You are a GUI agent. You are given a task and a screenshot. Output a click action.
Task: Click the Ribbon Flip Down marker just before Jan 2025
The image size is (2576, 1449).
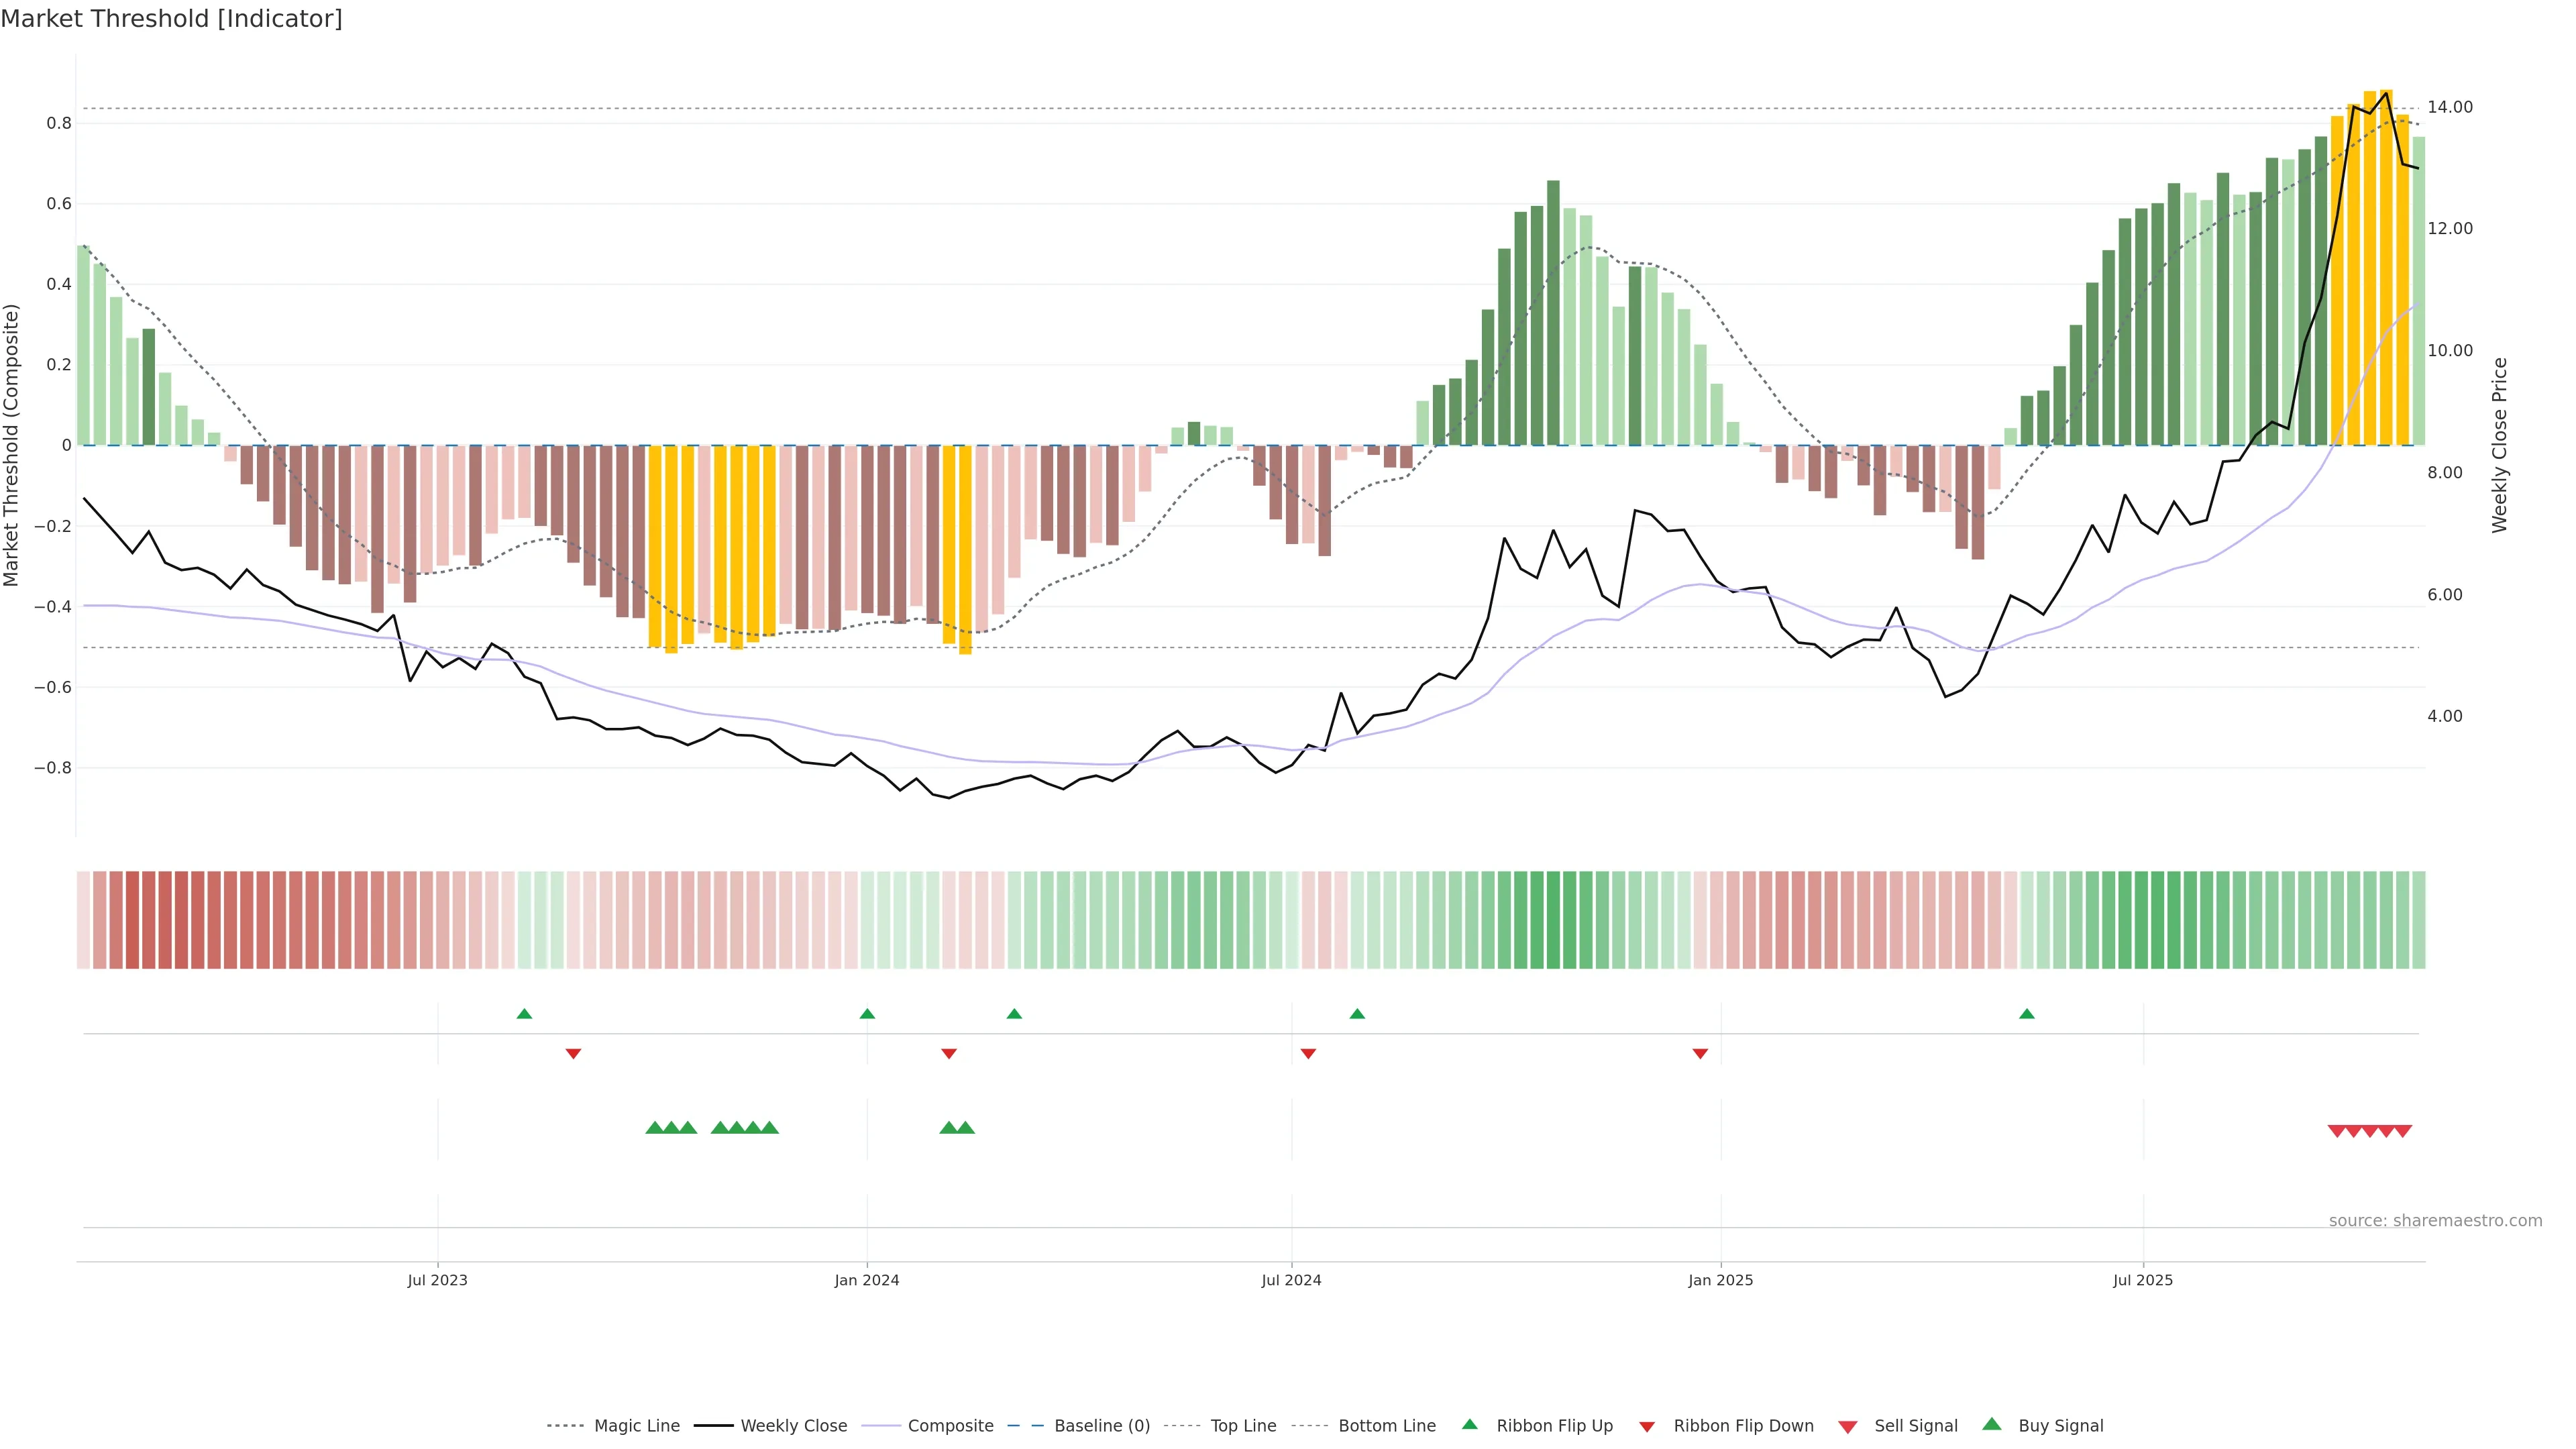pos(1700,1053)
